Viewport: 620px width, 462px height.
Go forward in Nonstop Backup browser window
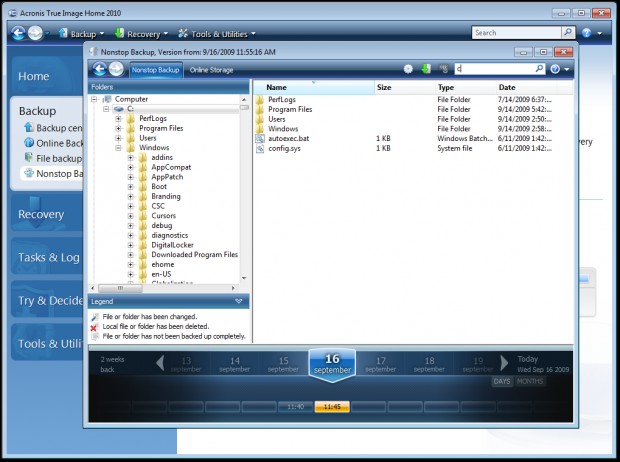click(116, 69)
